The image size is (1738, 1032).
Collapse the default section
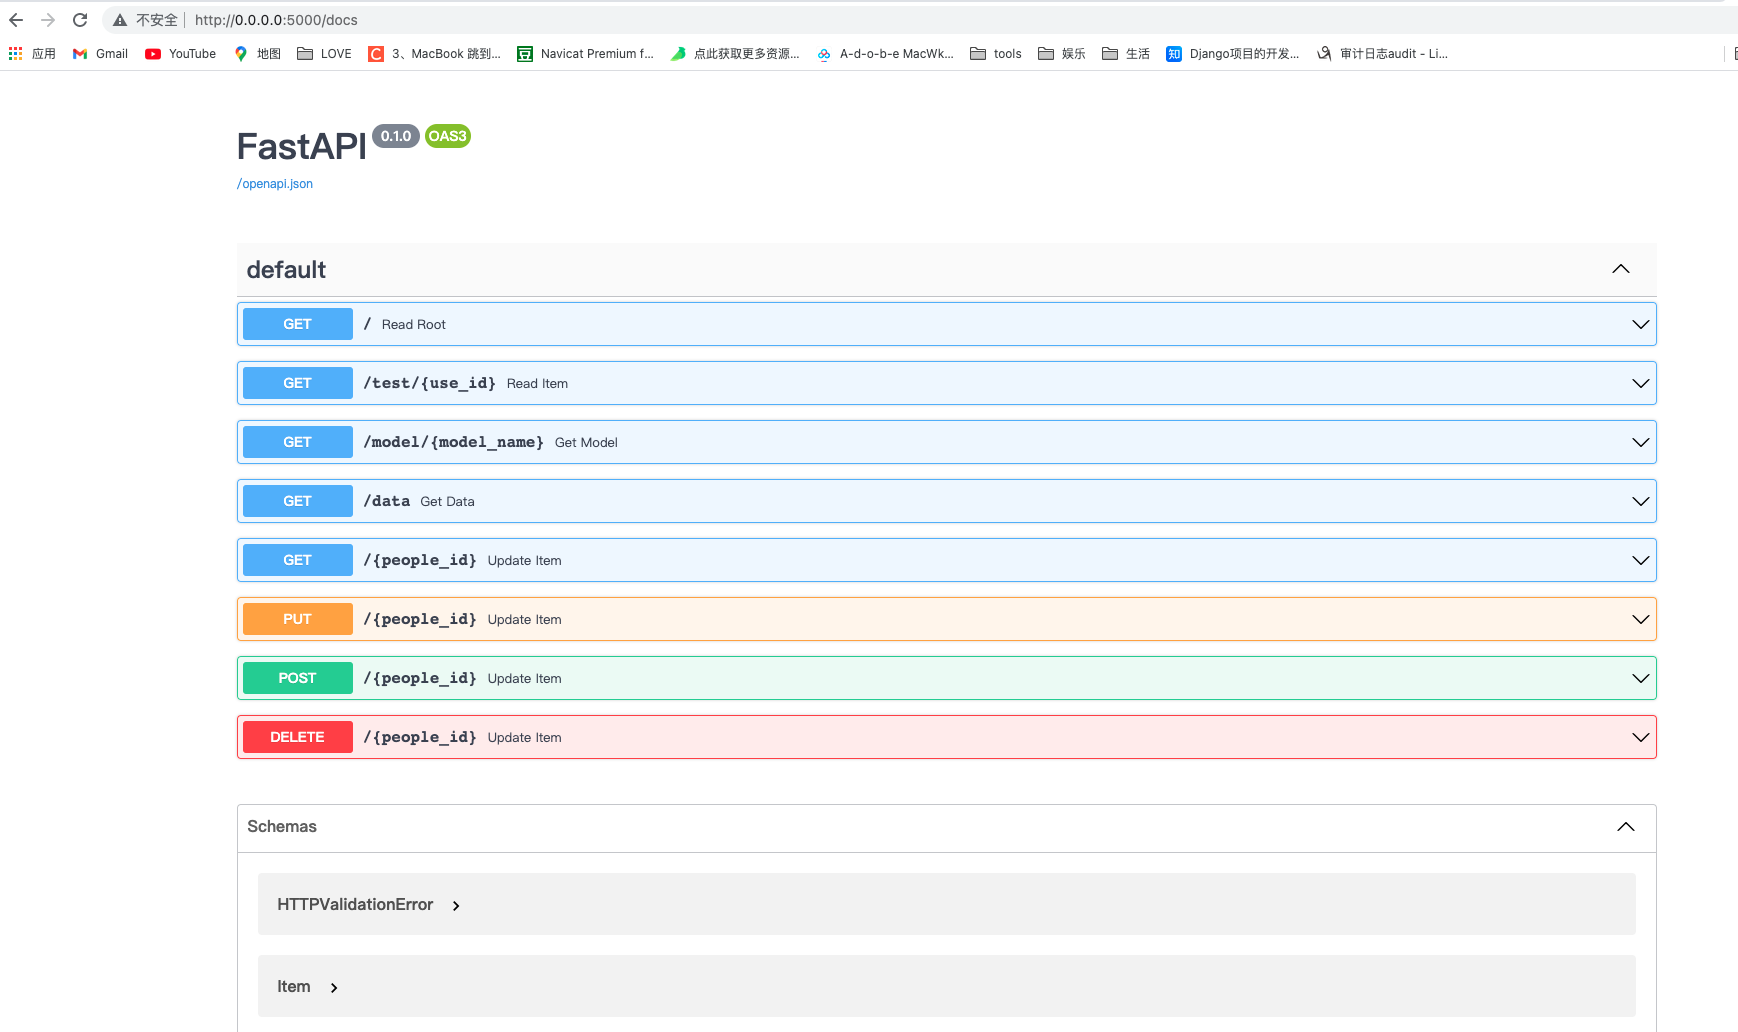click(1620, 269)
